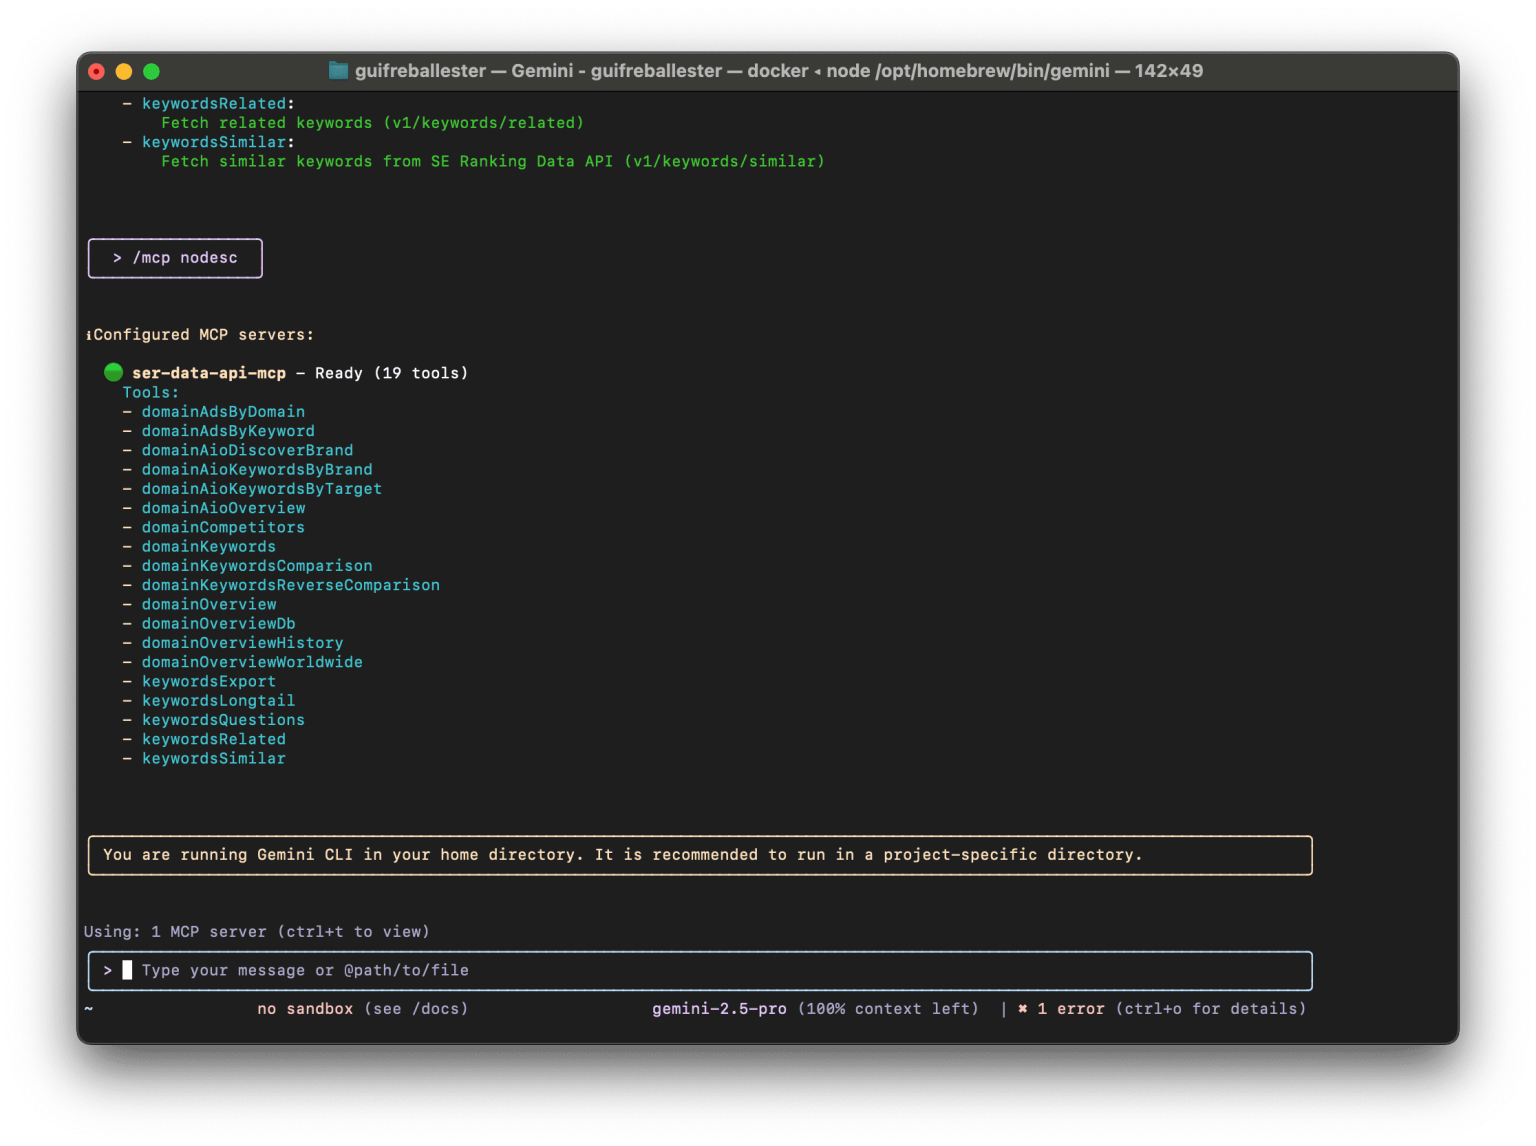Click the domainKeywordsComparison link

257,565
